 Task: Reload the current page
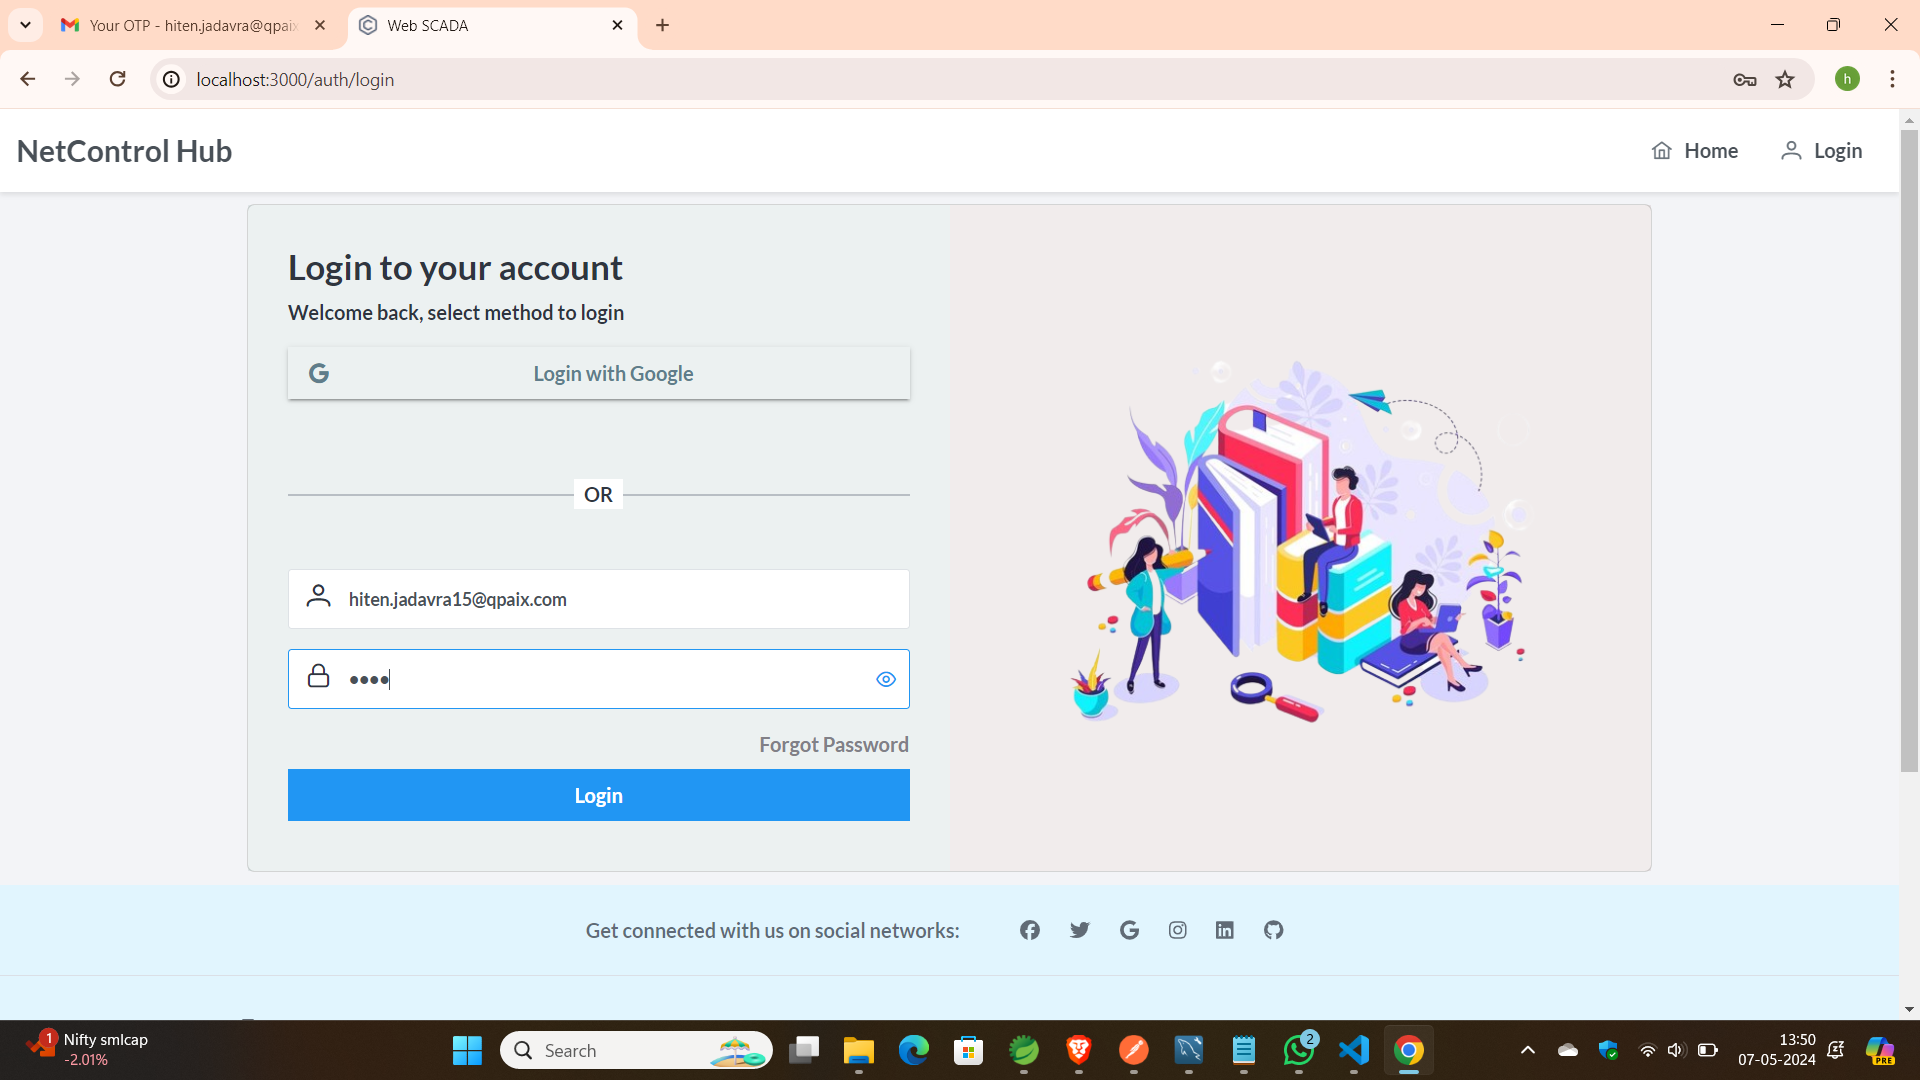(x=118, y=79)
